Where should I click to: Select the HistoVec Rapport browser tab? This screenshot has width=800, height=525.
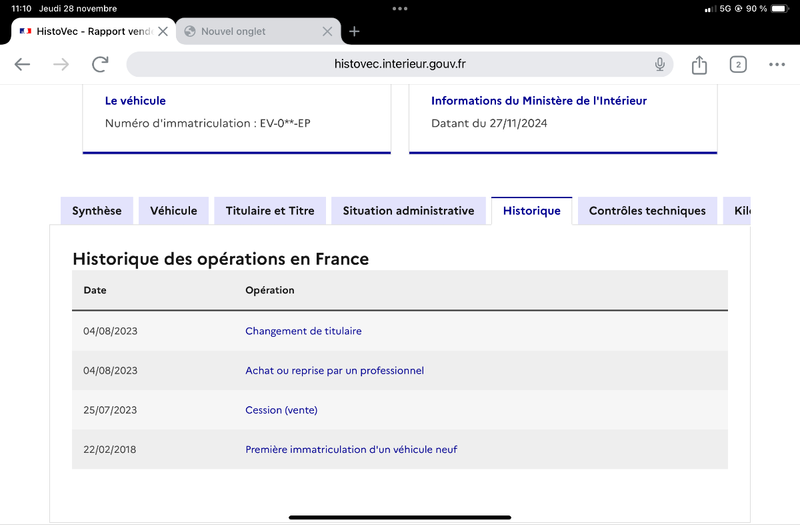pyautogui.click(x=94, y=32)
